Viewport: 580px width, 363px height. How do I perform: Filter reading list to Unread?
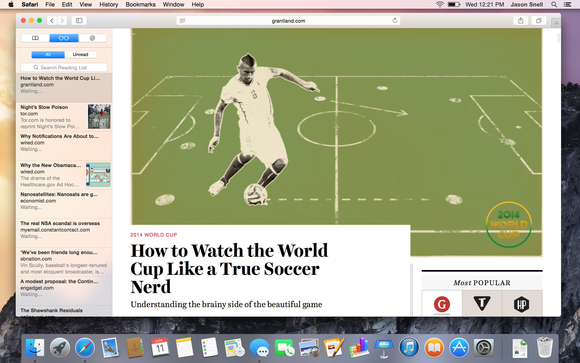[x=80, y=55]
